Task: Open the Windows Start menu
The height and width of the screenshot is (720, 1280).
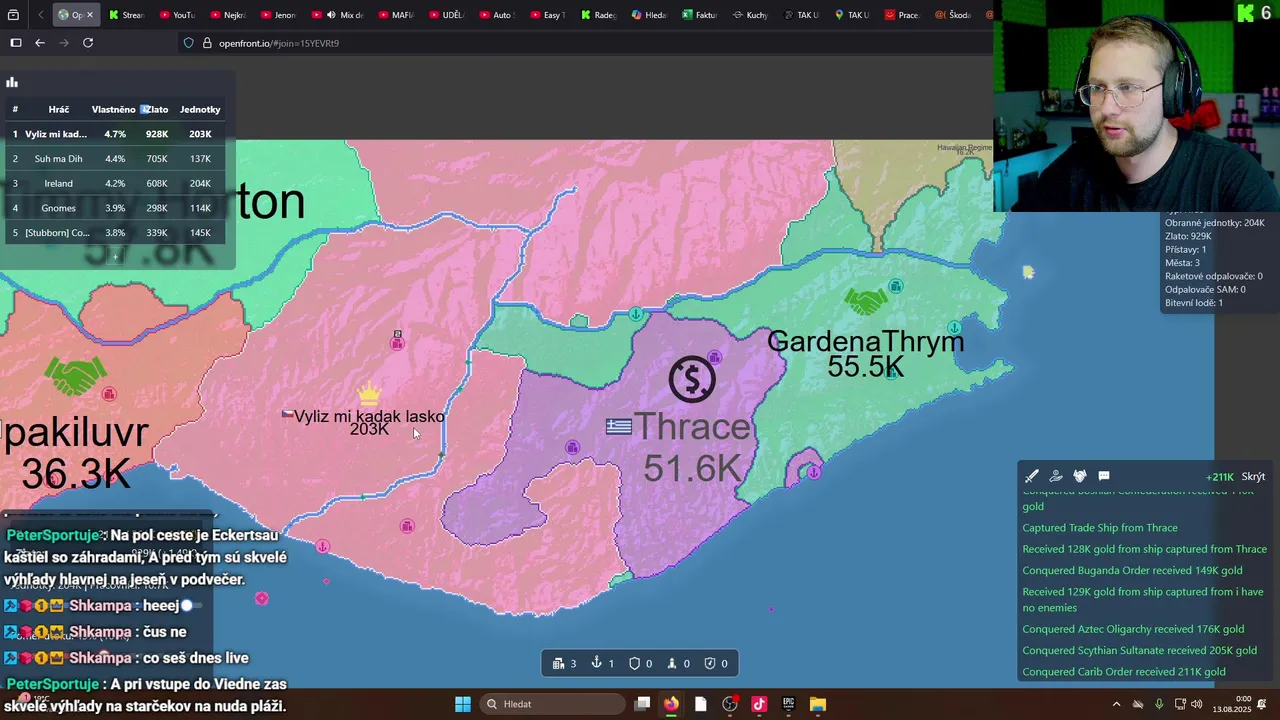Action: click(x=463, y=704)
